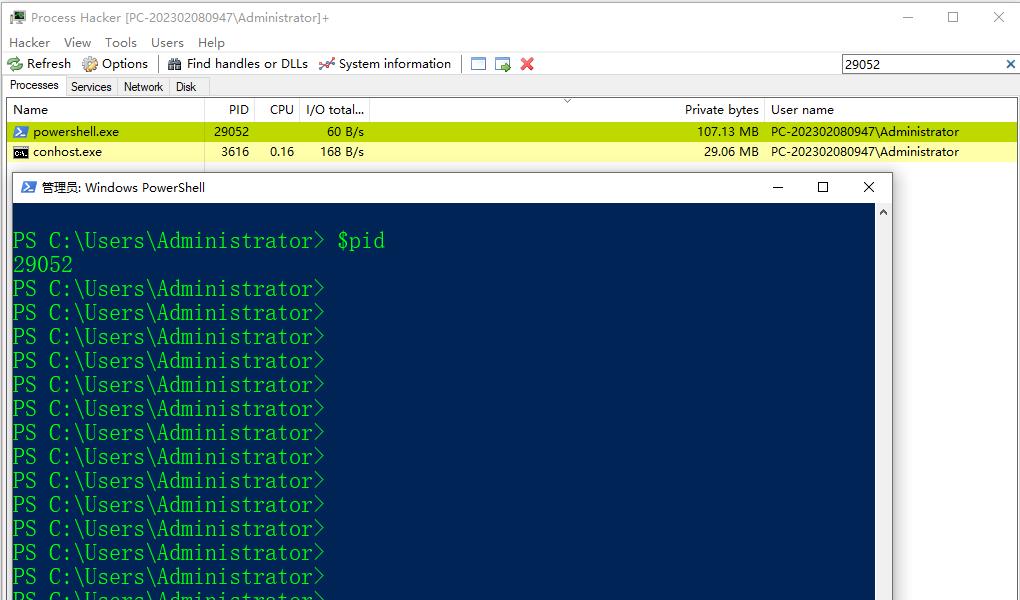Click the find window toolbar icon
This screenshot has width=1020, height=600.
478,64
